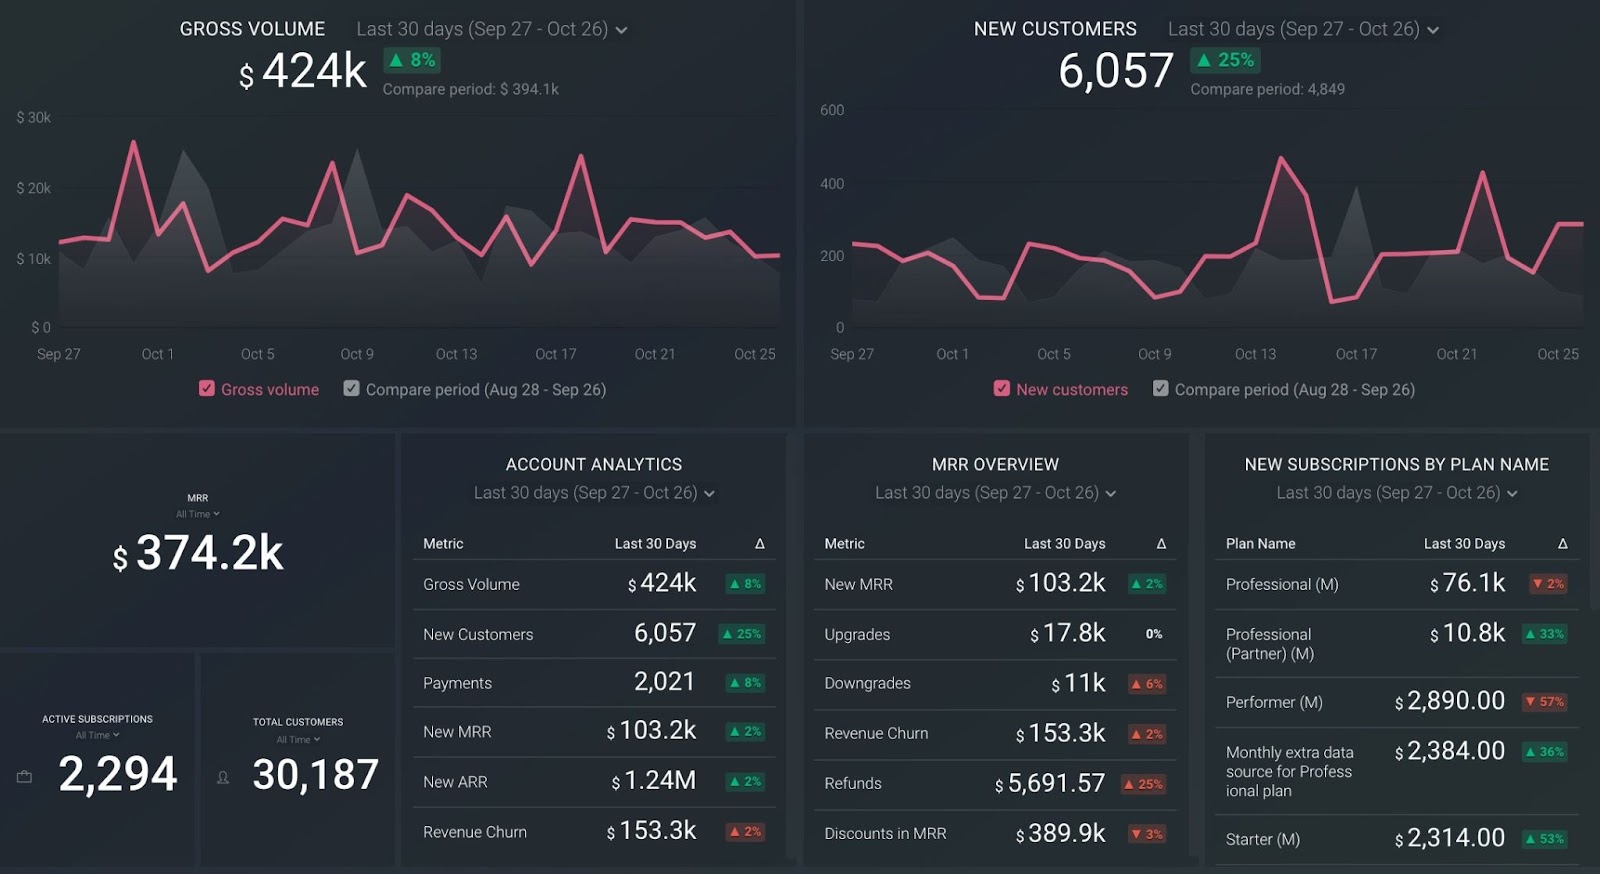Click the 2% badge on New ARR row
This screenshot has height=874, width=1600.
pos(746,782)
